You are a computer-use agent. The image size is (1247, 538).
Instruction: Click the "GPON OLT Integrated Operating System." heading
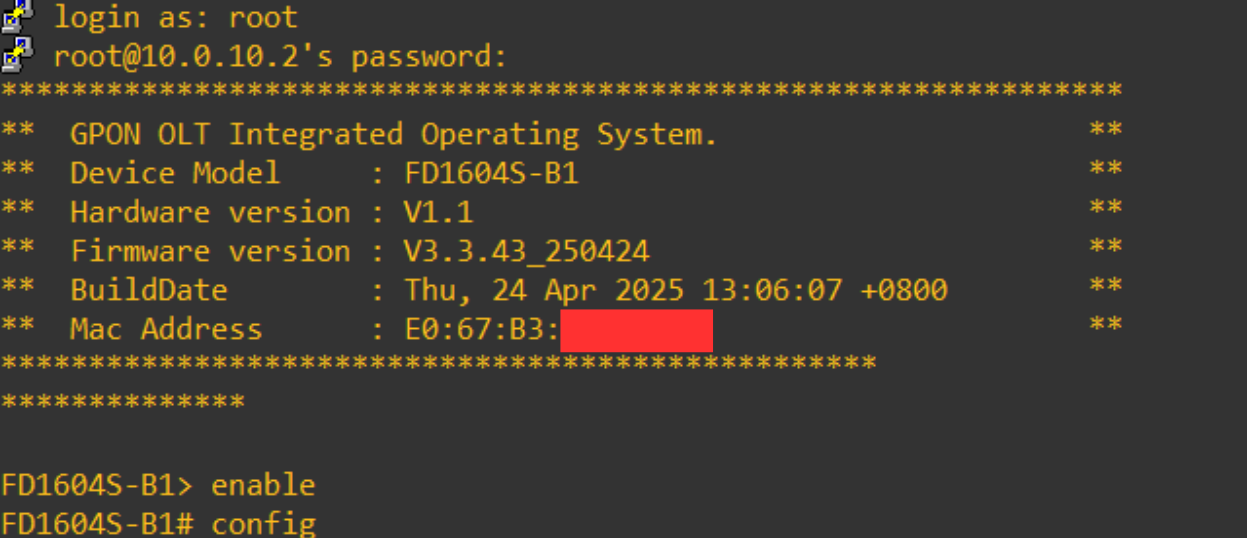coord(393,134)
